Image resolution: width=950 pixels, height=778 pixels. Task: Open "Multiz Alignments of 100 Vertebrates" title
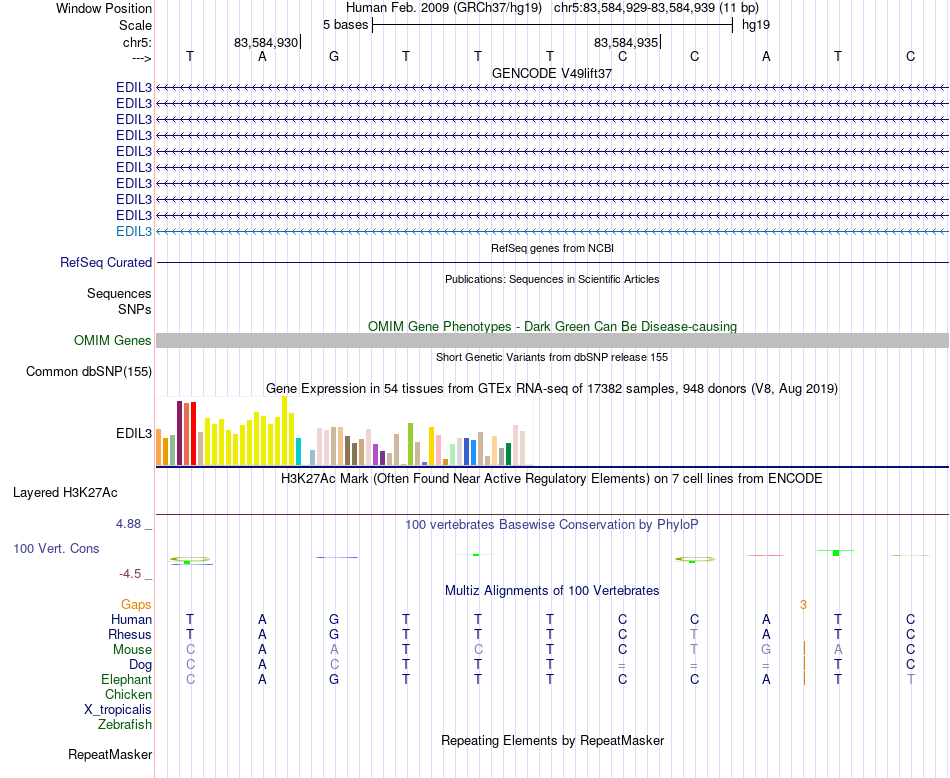(x=552, y=591)
